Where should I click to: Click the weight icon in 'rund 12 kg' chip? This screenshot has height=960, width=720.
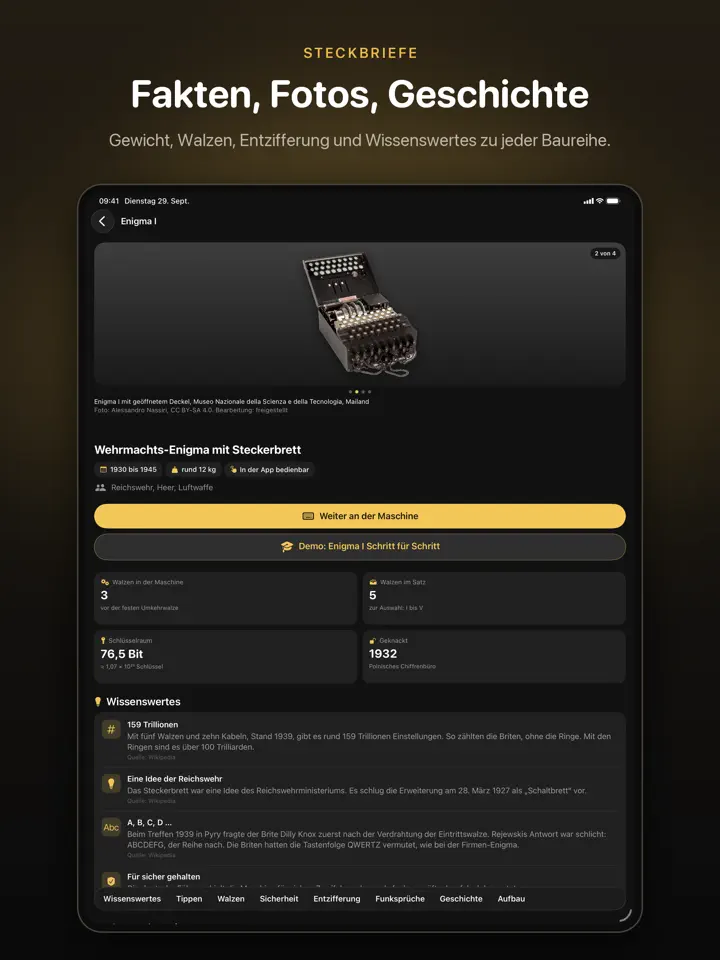pos(174,470)
